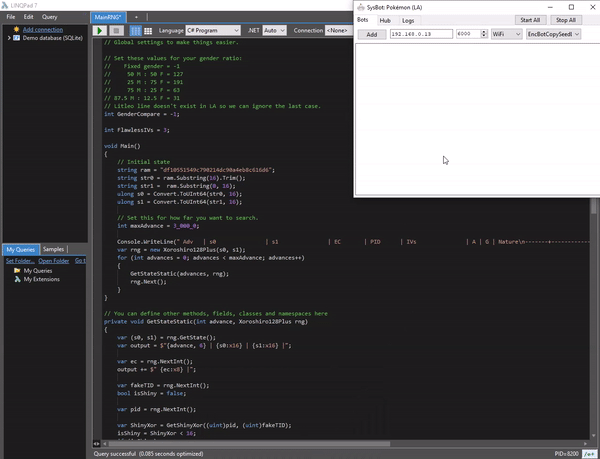Click the Set Folder... link
Image resolution: width=600 pixels, height=459 pixels.
pyautogui.click(x=20, y=261)
